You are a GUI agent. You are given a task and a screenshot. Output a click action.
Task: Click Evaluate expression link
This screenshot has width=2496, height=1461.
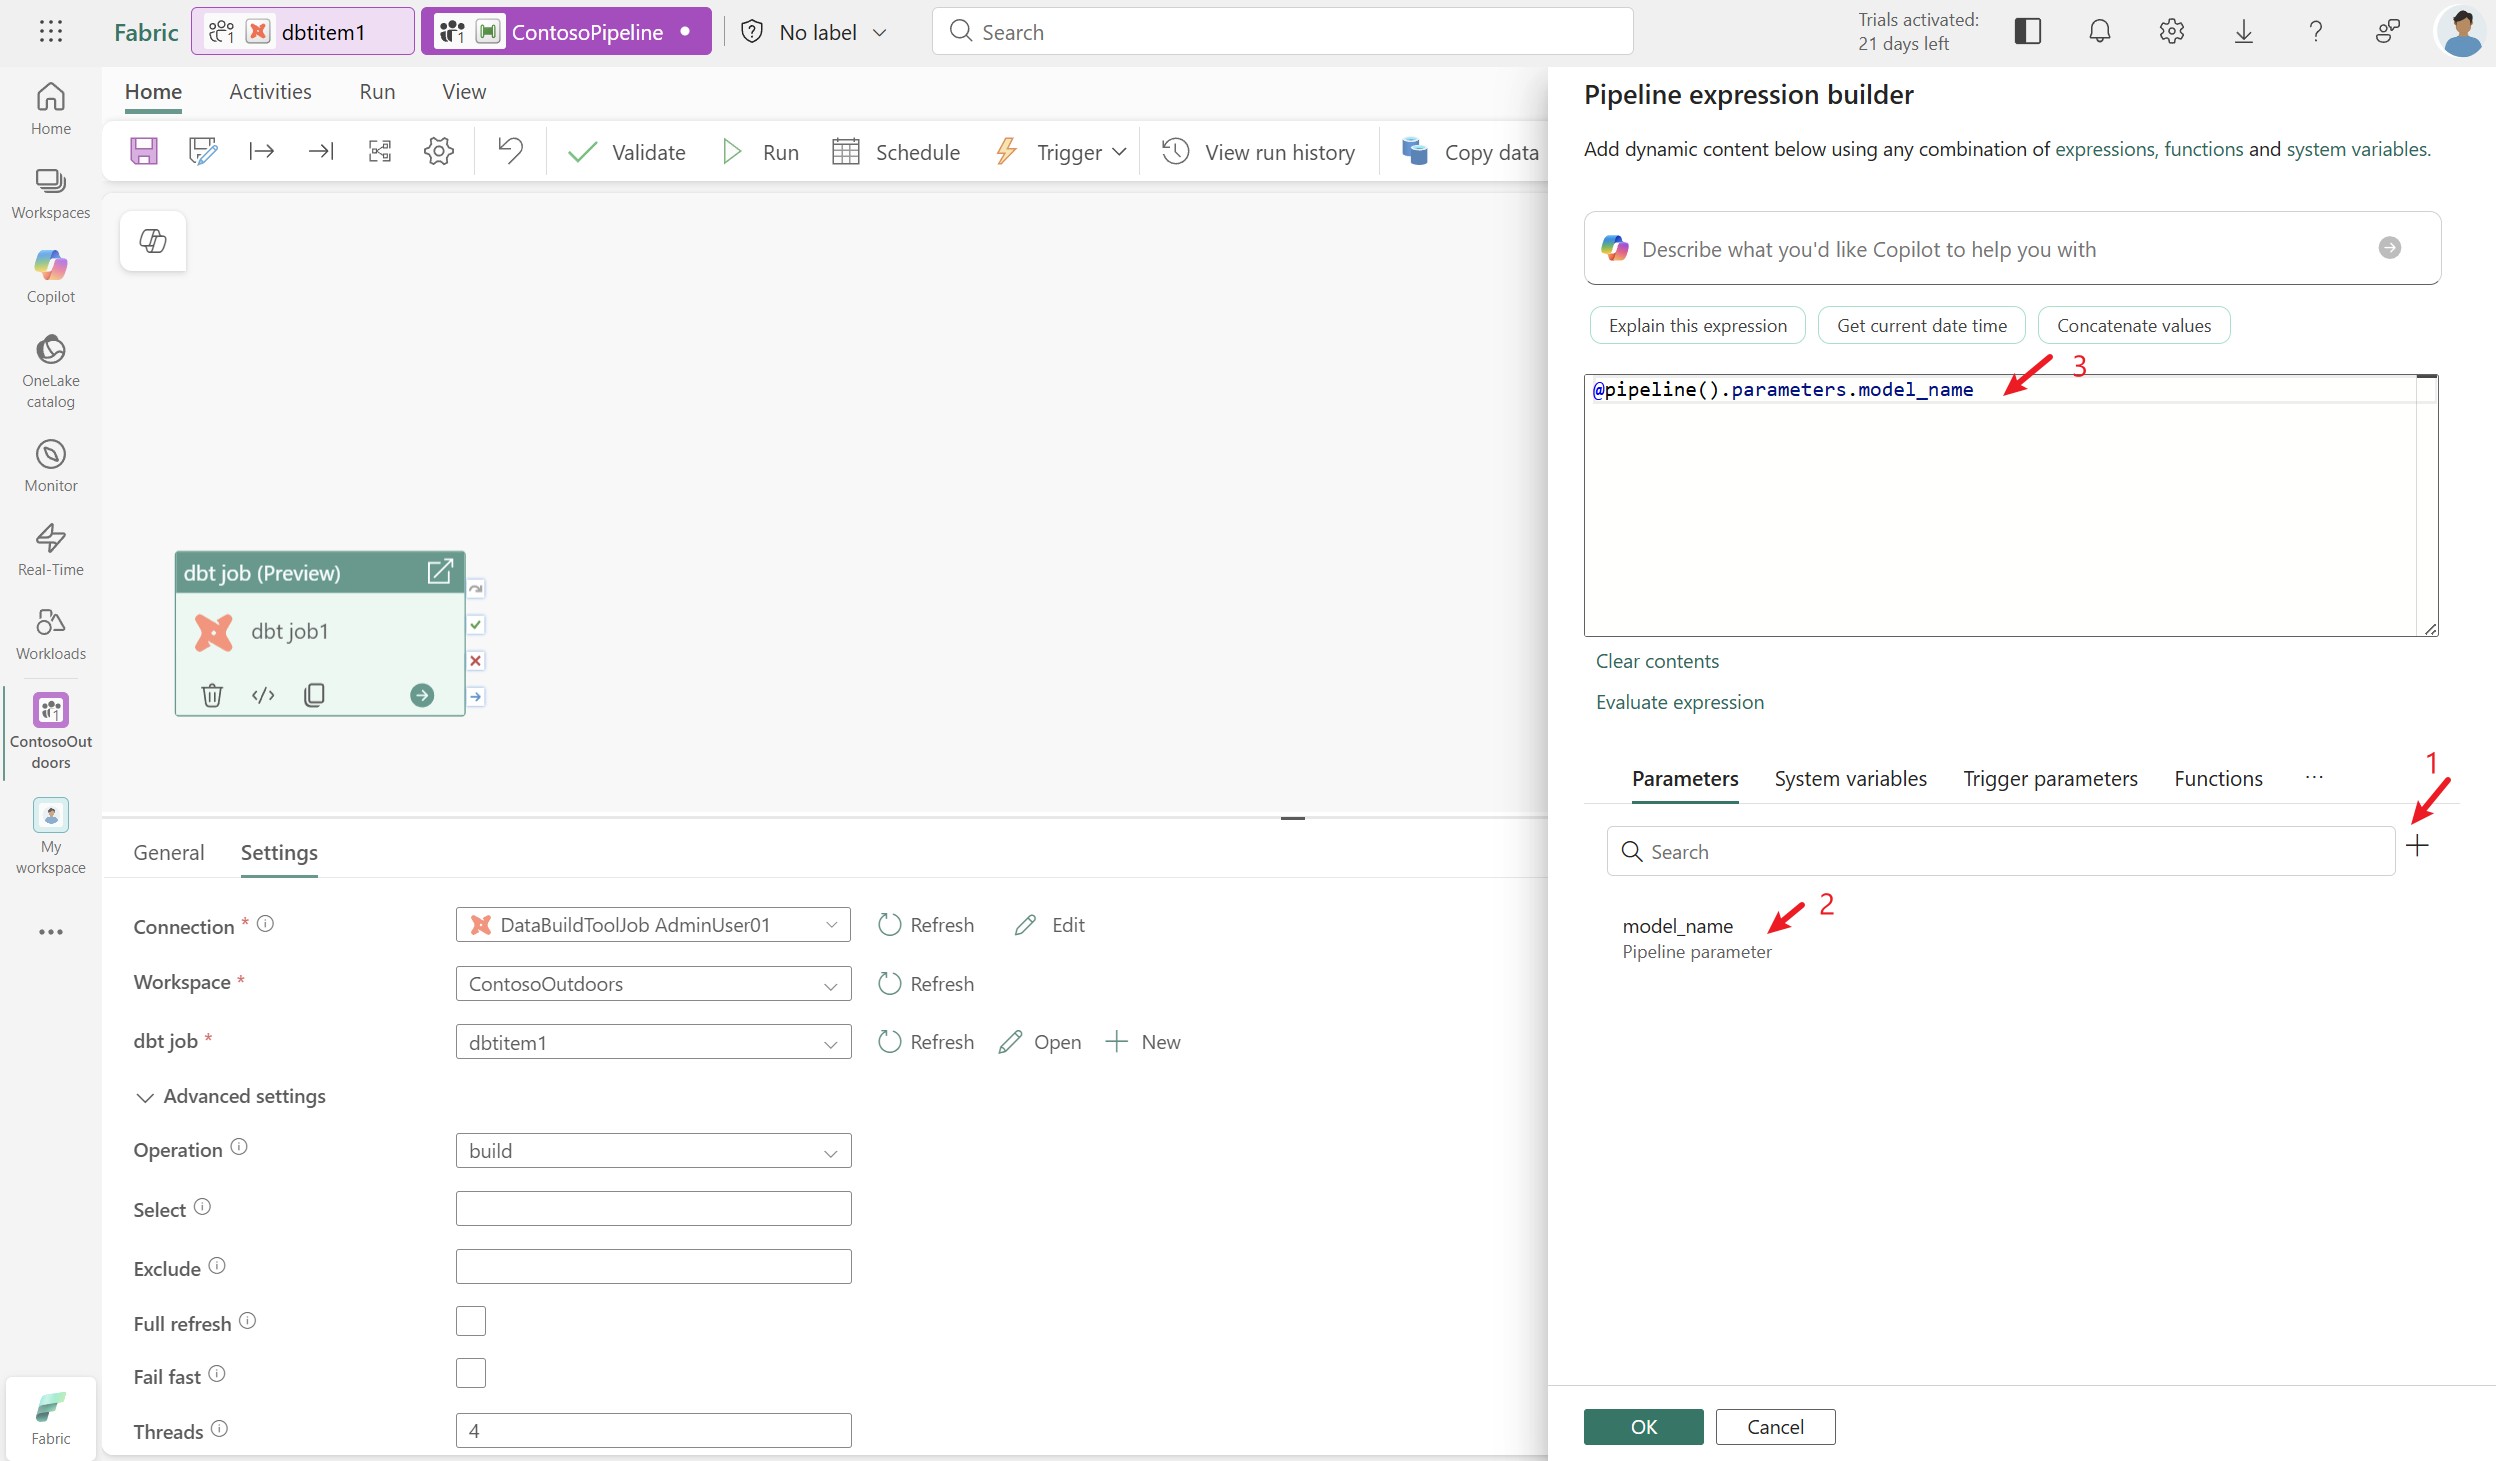pos(1680,702)
